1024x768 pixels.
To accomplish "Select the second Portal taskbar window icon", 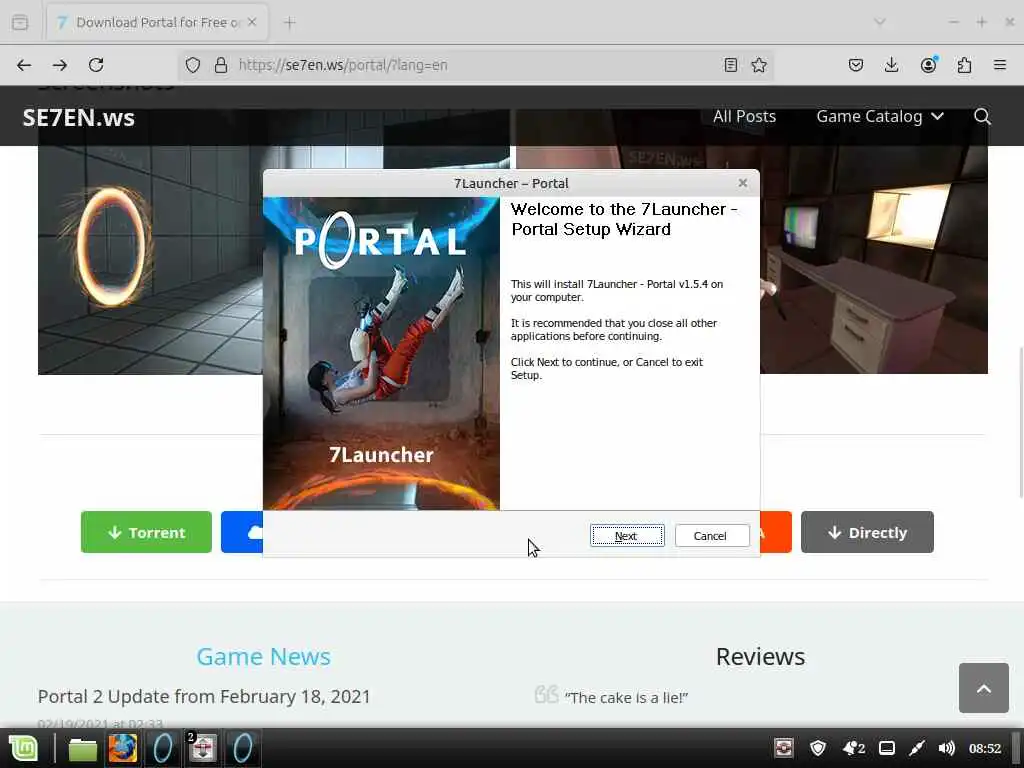I will [243, 748].
